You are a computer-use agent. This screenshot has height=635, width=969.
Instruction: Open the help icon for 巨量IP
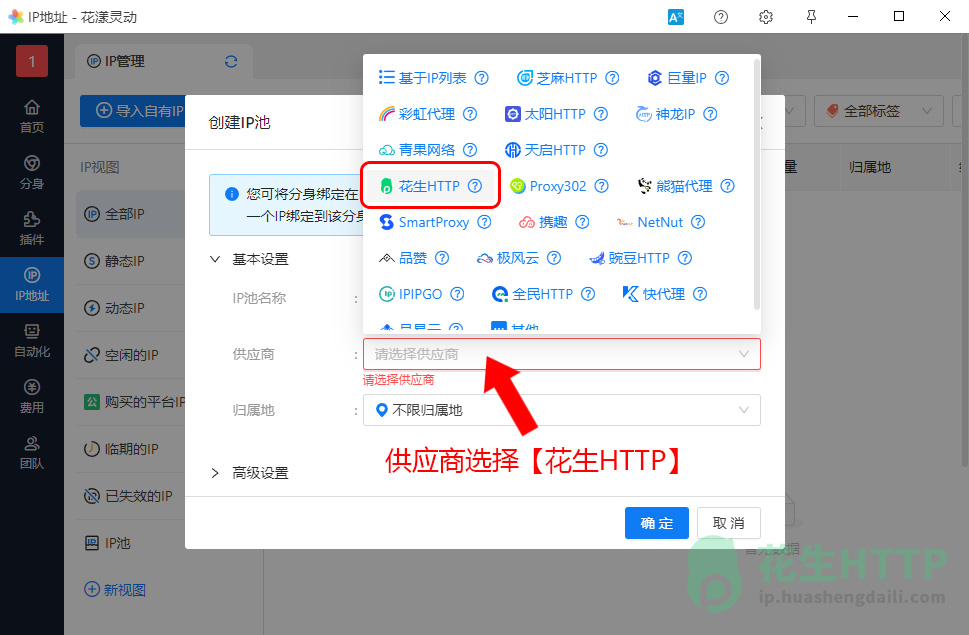[722, 78]
